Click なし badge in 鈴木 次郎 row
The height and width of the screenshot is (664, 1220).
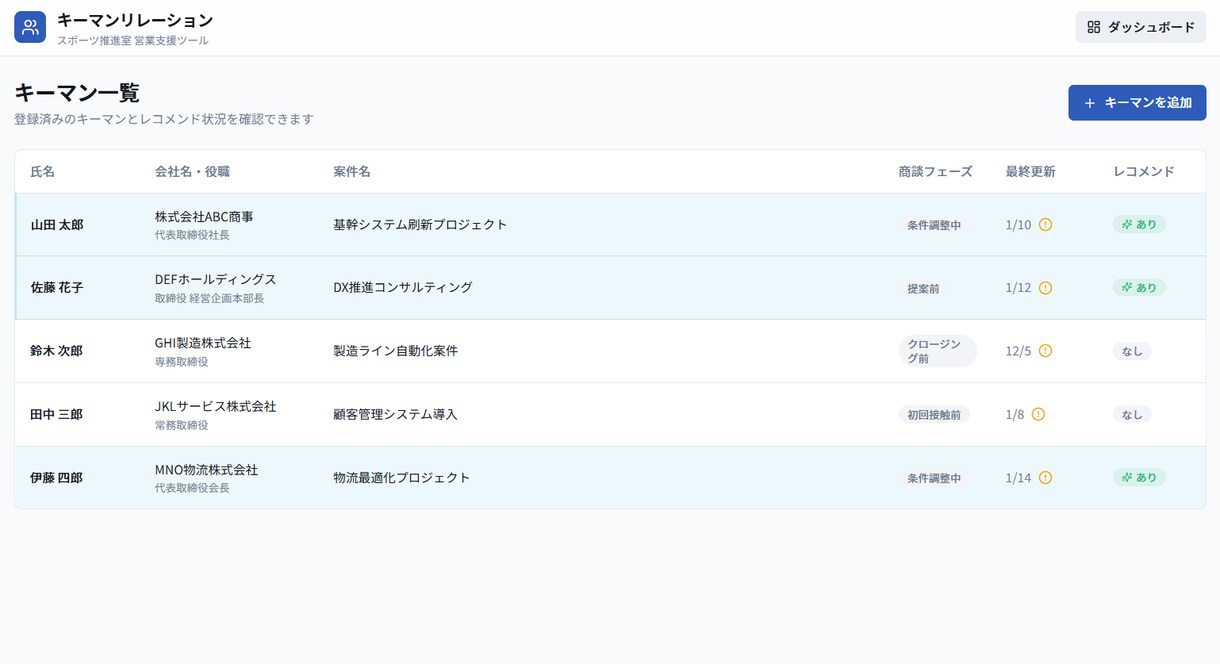1132,351
